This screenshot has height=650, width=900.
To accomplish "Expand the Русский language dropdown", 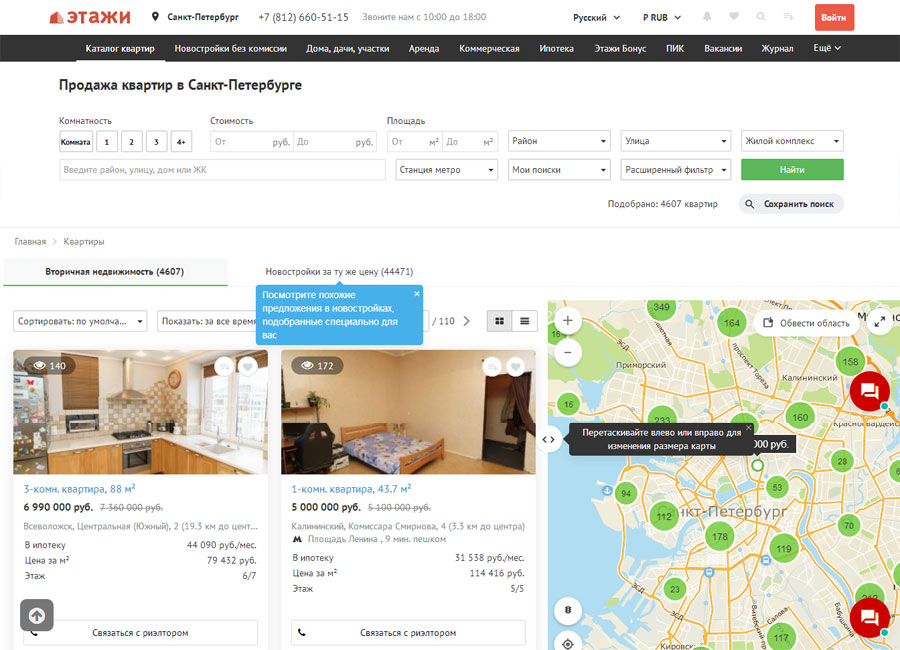I will [596, 17].
